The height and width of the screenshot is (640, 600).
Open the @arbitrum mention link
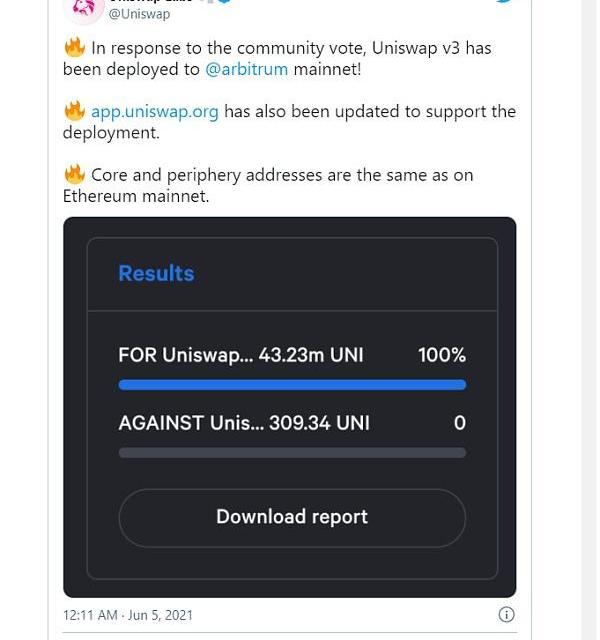pyautogui.click(x=246, y=69)
